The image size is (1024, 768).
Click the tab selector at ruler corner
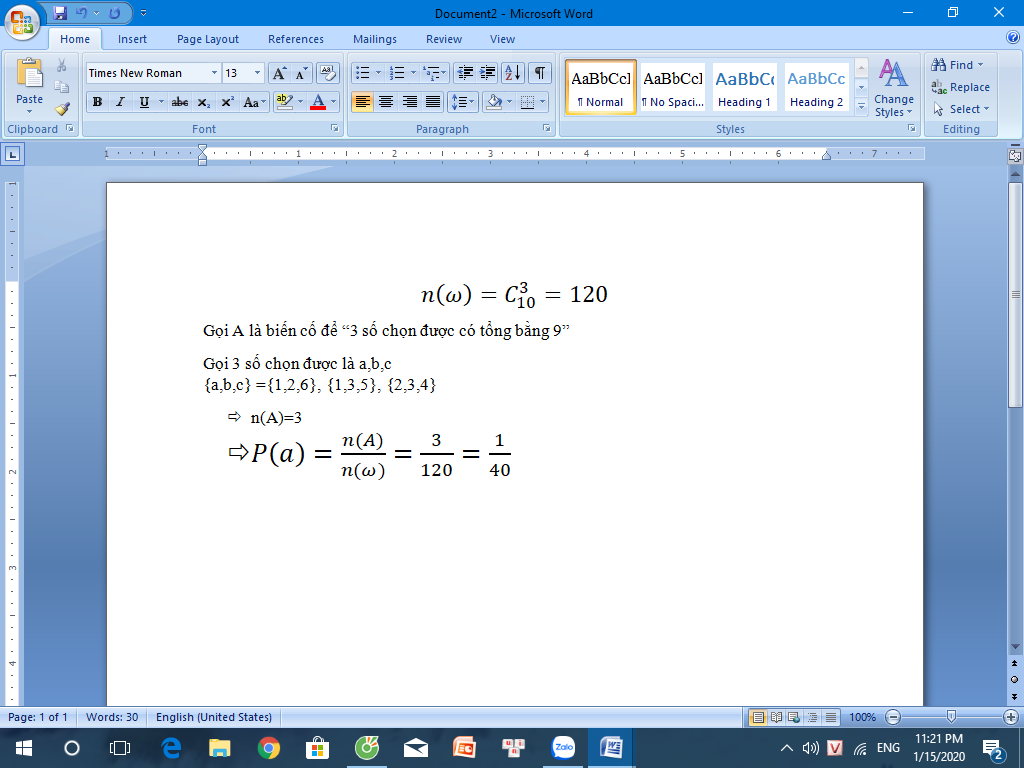pos(13,155)
